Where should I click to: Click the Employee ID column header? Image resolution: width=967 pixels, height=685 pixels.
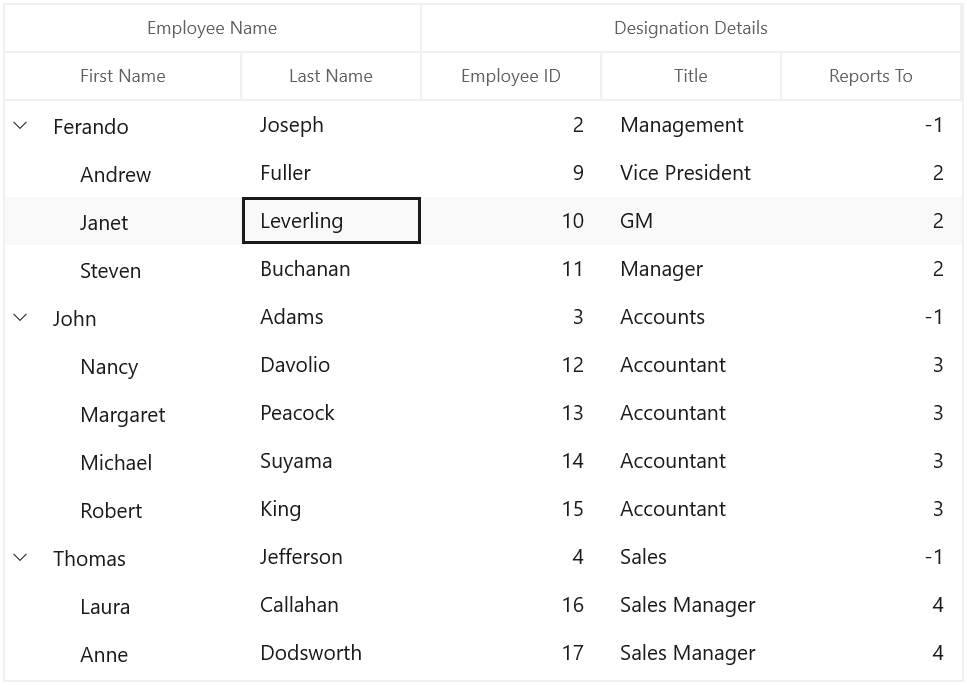click(511, 76)
